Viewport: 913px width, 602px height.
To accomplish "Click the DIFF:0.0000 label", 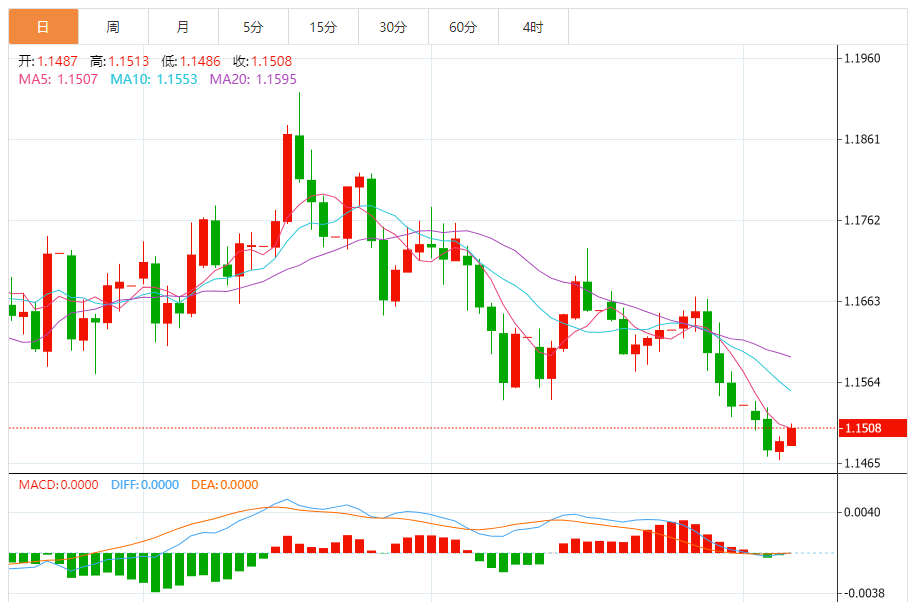I will [144, 484].
